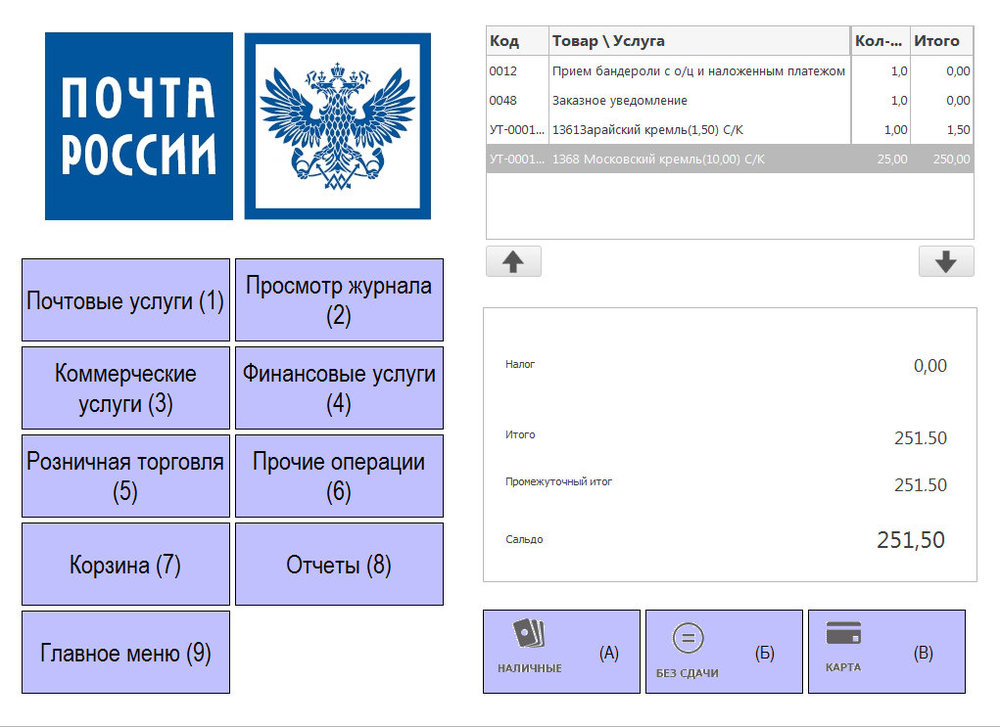Open Почтовые услуги (1)
1000x727 pixels.
point(126,300)
